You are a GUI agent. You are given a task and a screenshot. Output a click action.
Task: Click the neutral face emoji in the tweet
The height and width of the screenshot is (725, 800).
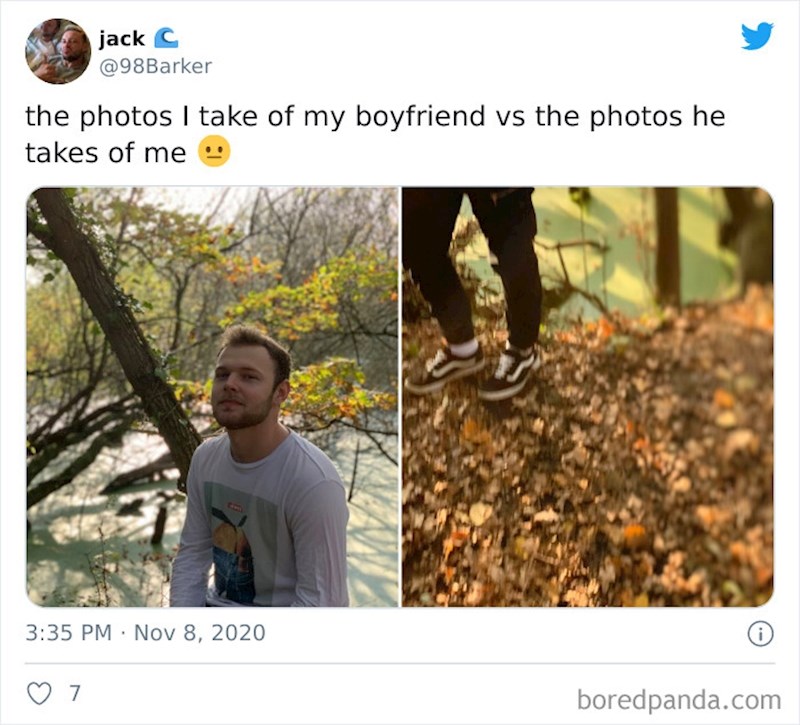click(214, 151)
